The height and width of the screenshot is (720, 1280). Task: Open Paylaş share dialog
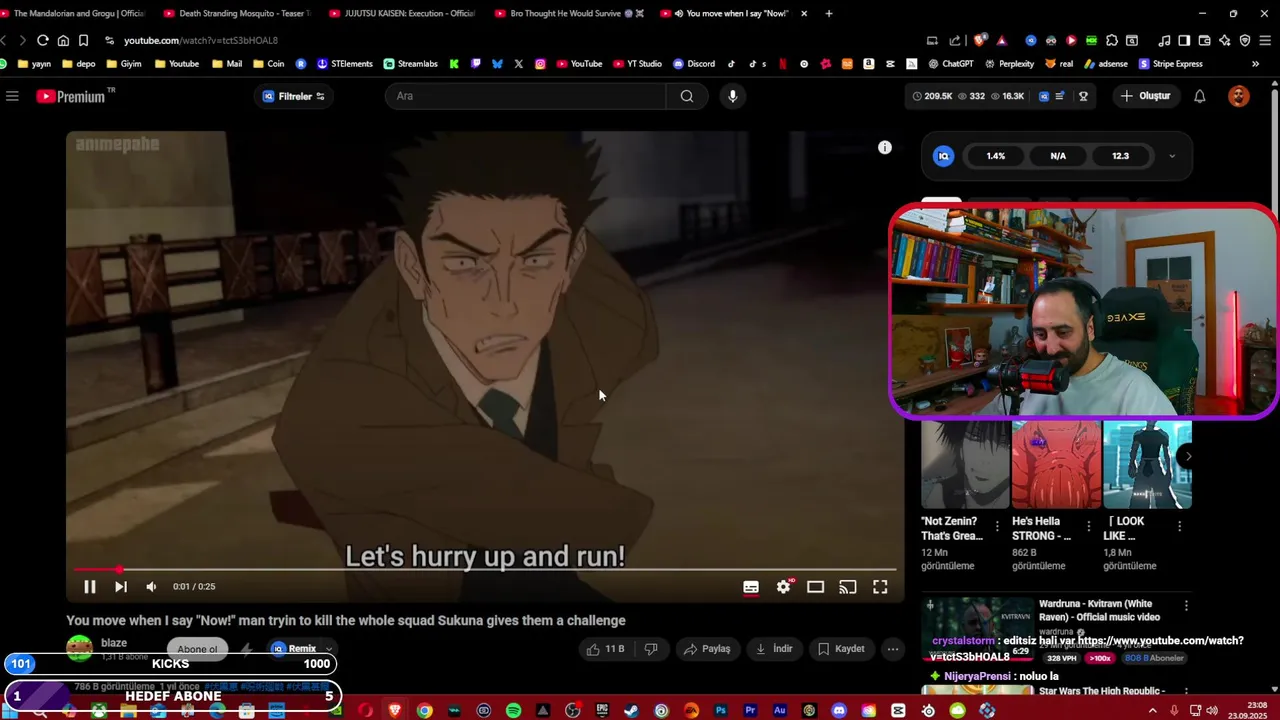click(707, 649)
